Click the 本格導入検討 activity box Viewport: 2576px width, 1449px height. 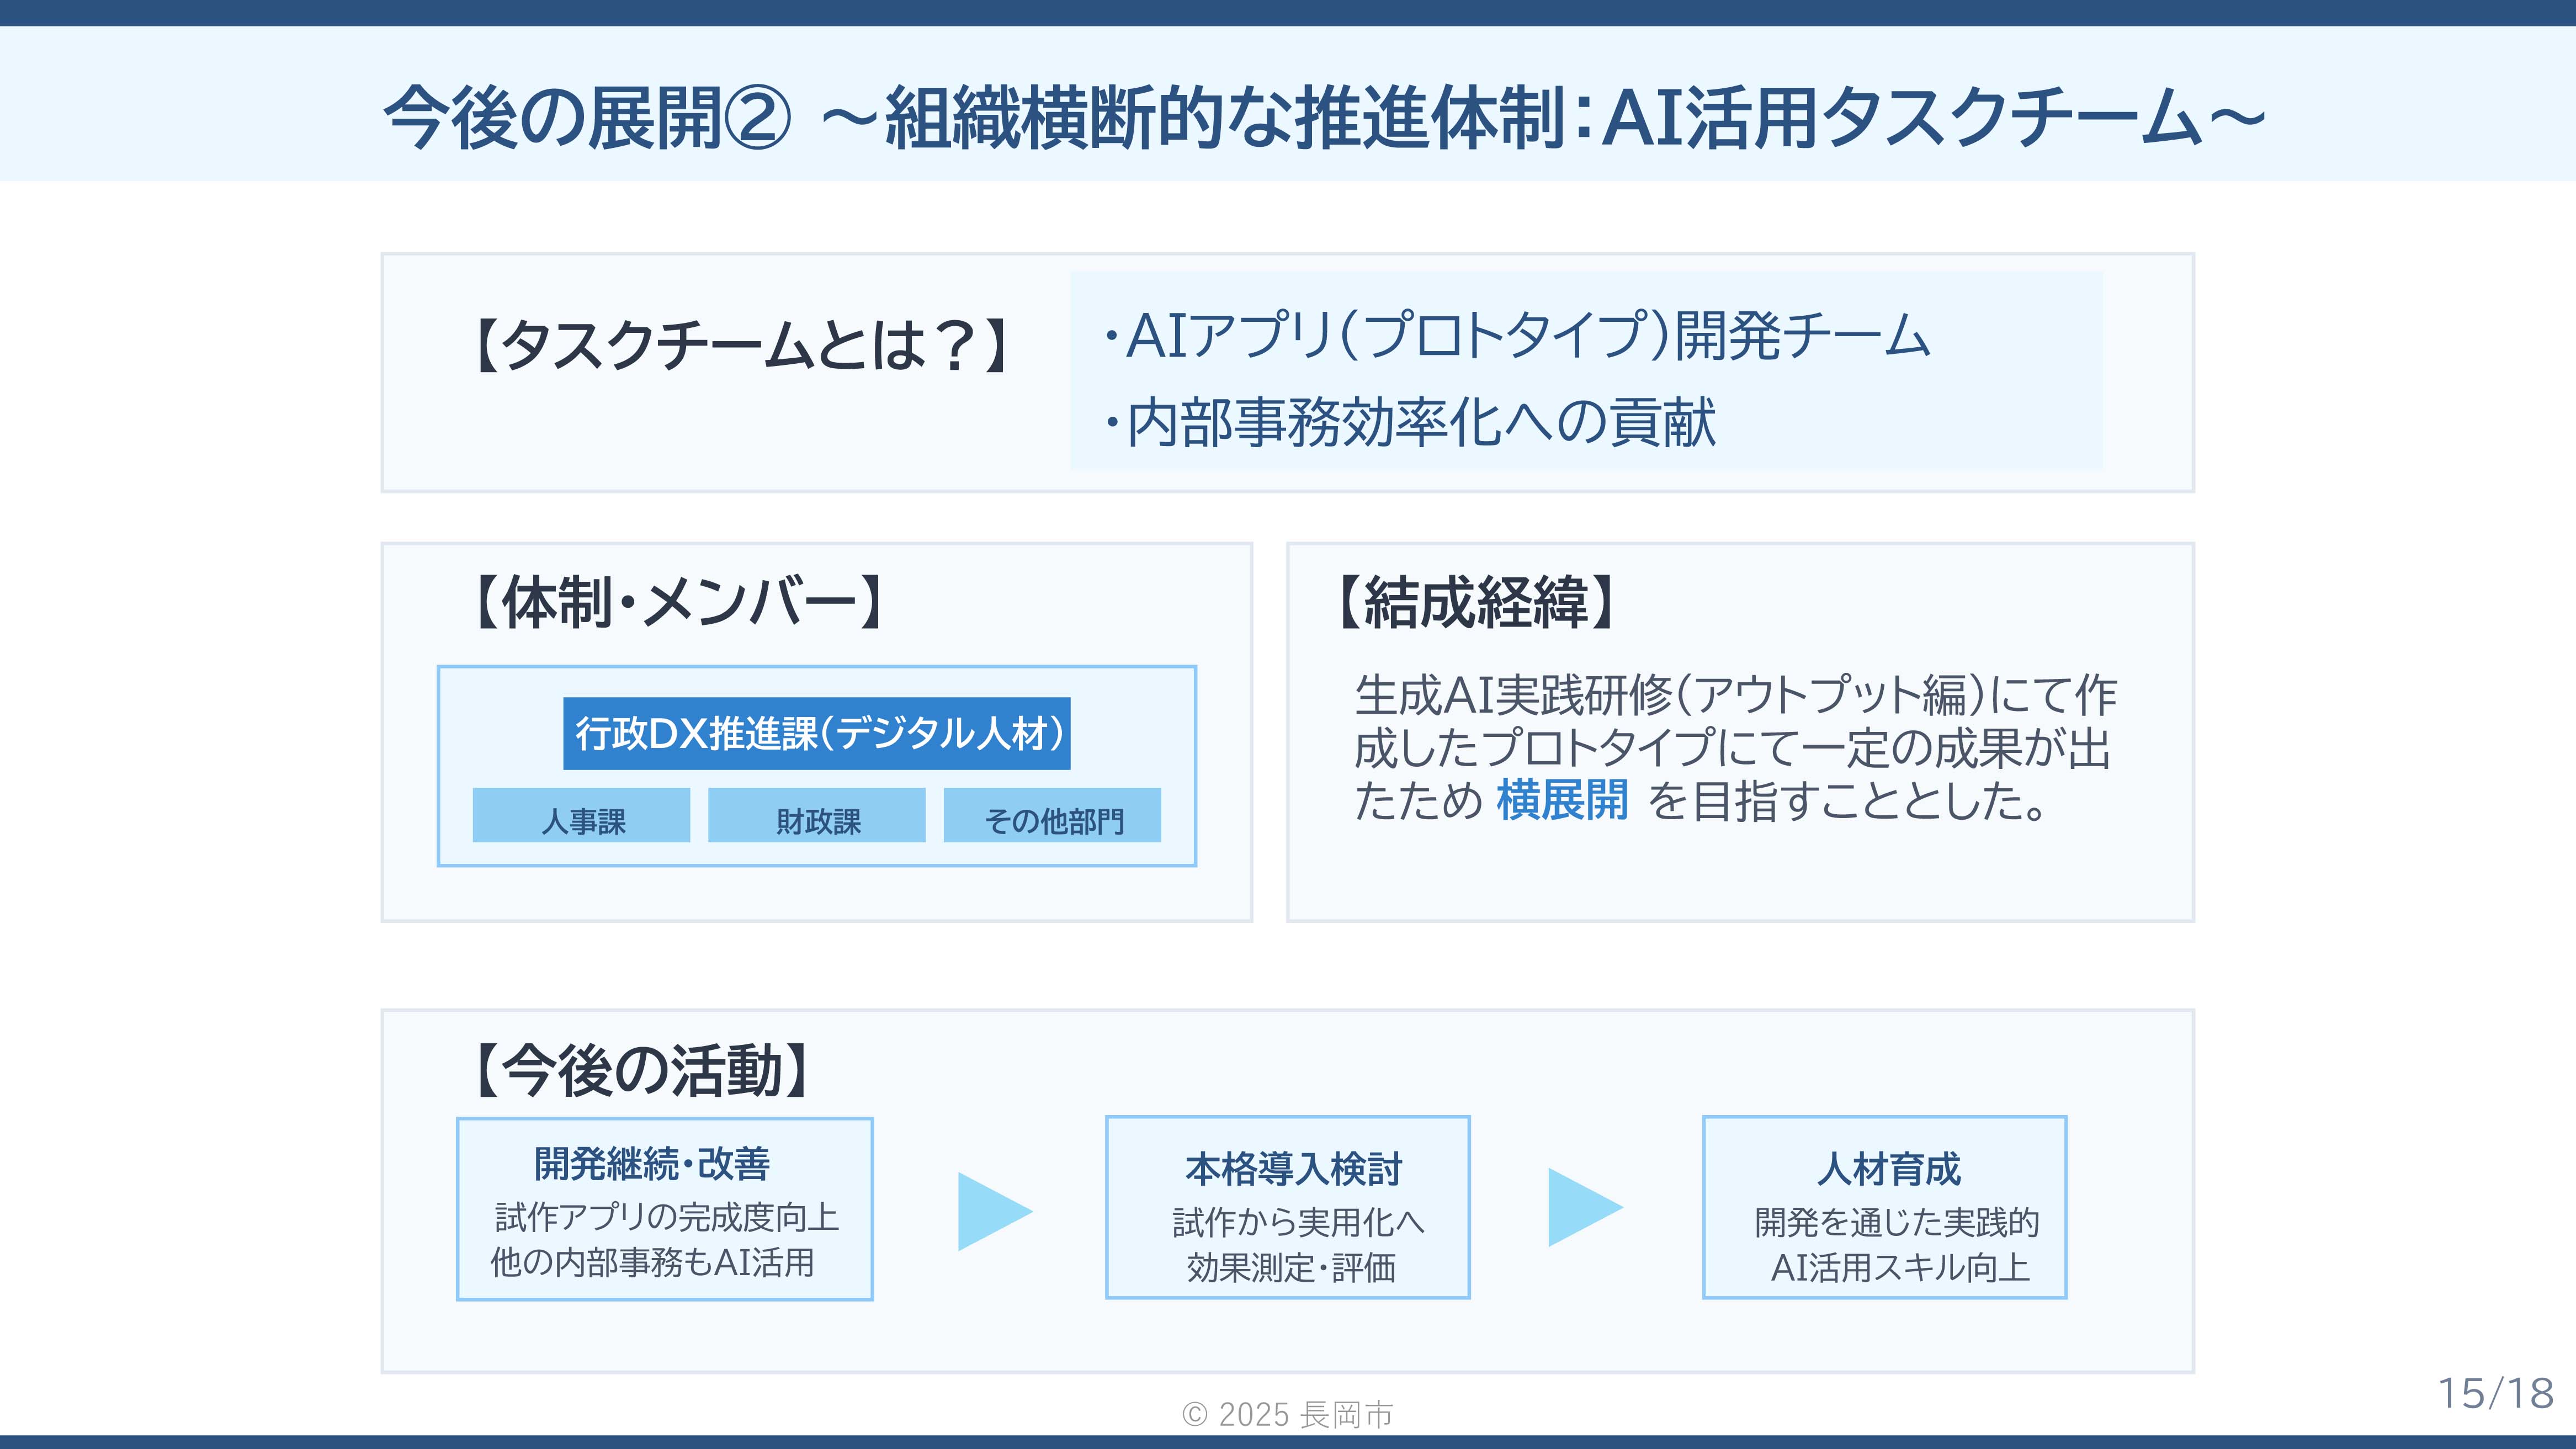pyautogui.click(x=1287, y=1207)
